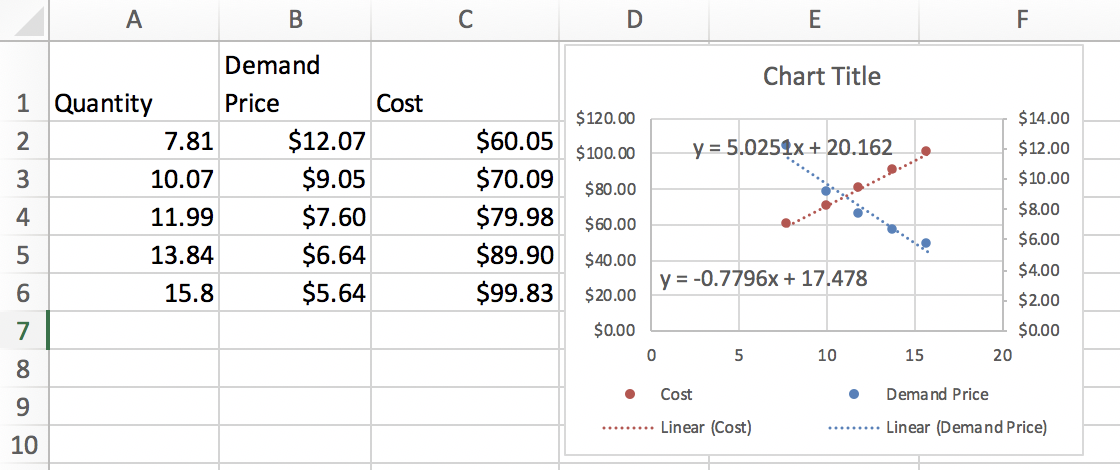Click the horizontal axis label 20
Viewport: 1120px width, 470px height.
coord(1002,354)
